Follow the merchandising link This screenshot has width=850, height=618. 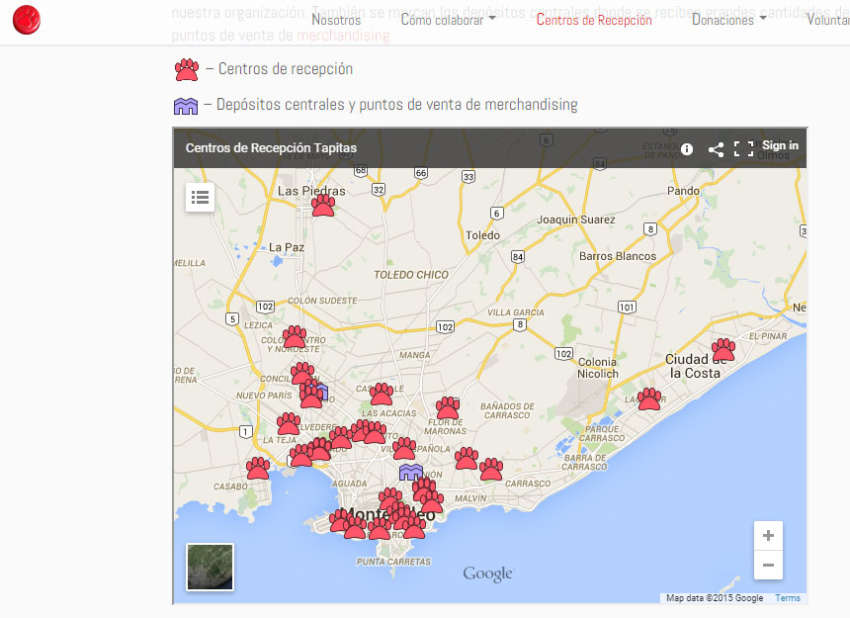tap(343, 35)
